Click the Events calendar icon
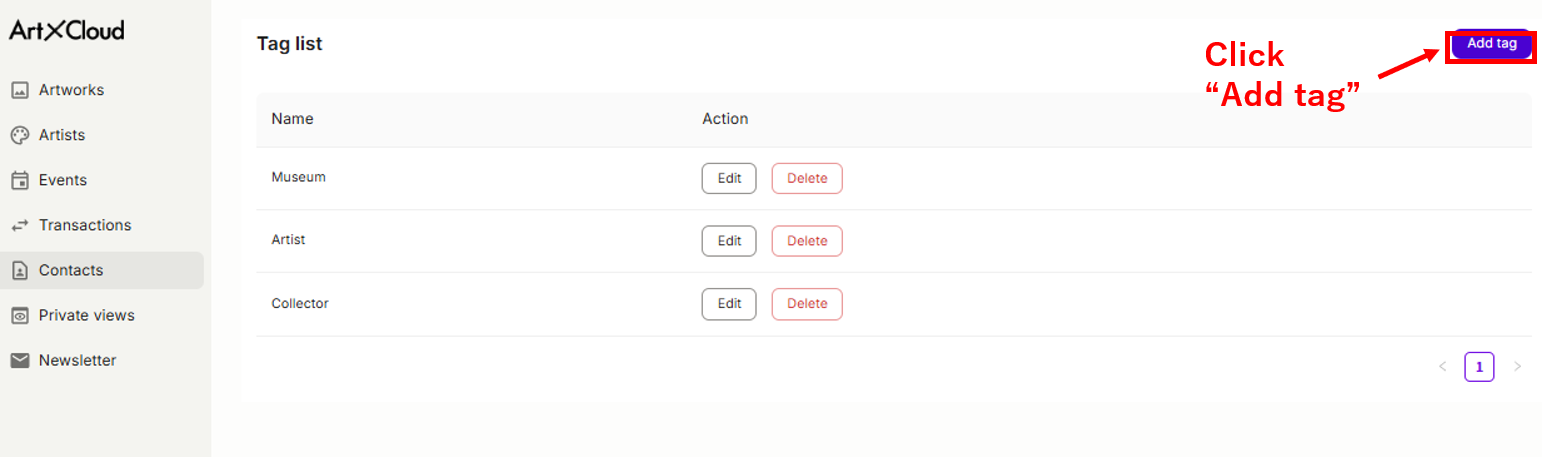The image size is (1567, 457). 19,180
